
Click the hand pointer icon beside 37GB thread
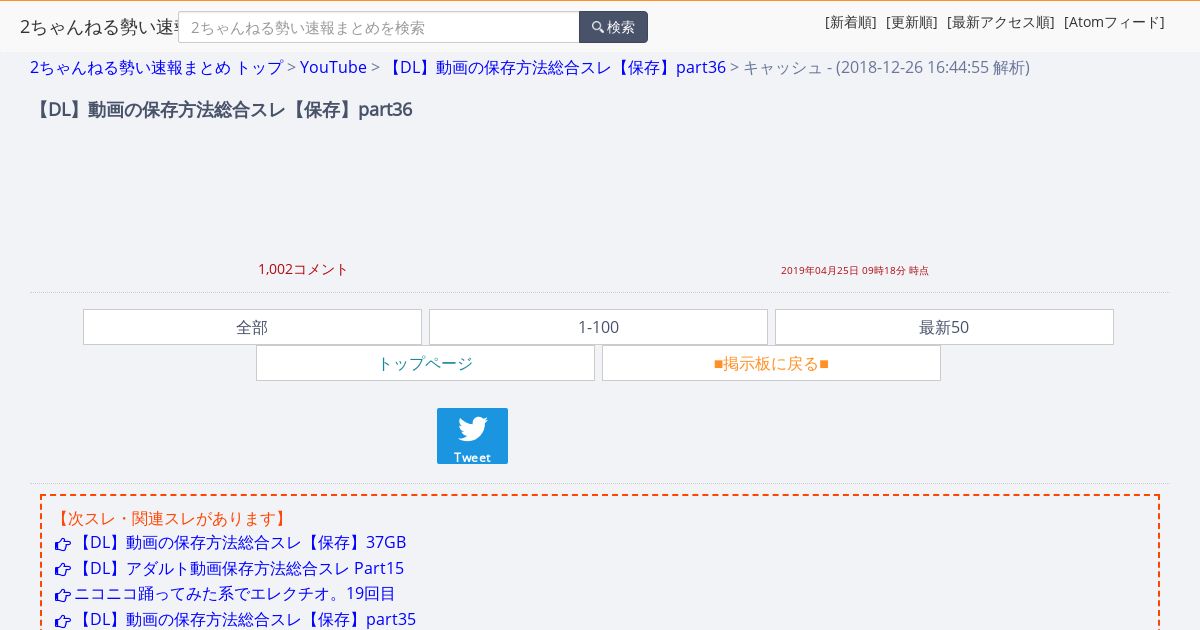pyautogui.click(x=63, y=544)
